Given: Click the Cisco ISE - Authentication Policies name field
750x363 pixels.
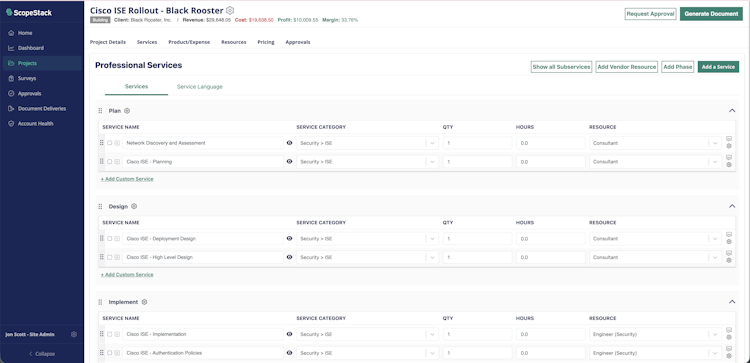Looking at the screenshot, I should click(203, 353).
